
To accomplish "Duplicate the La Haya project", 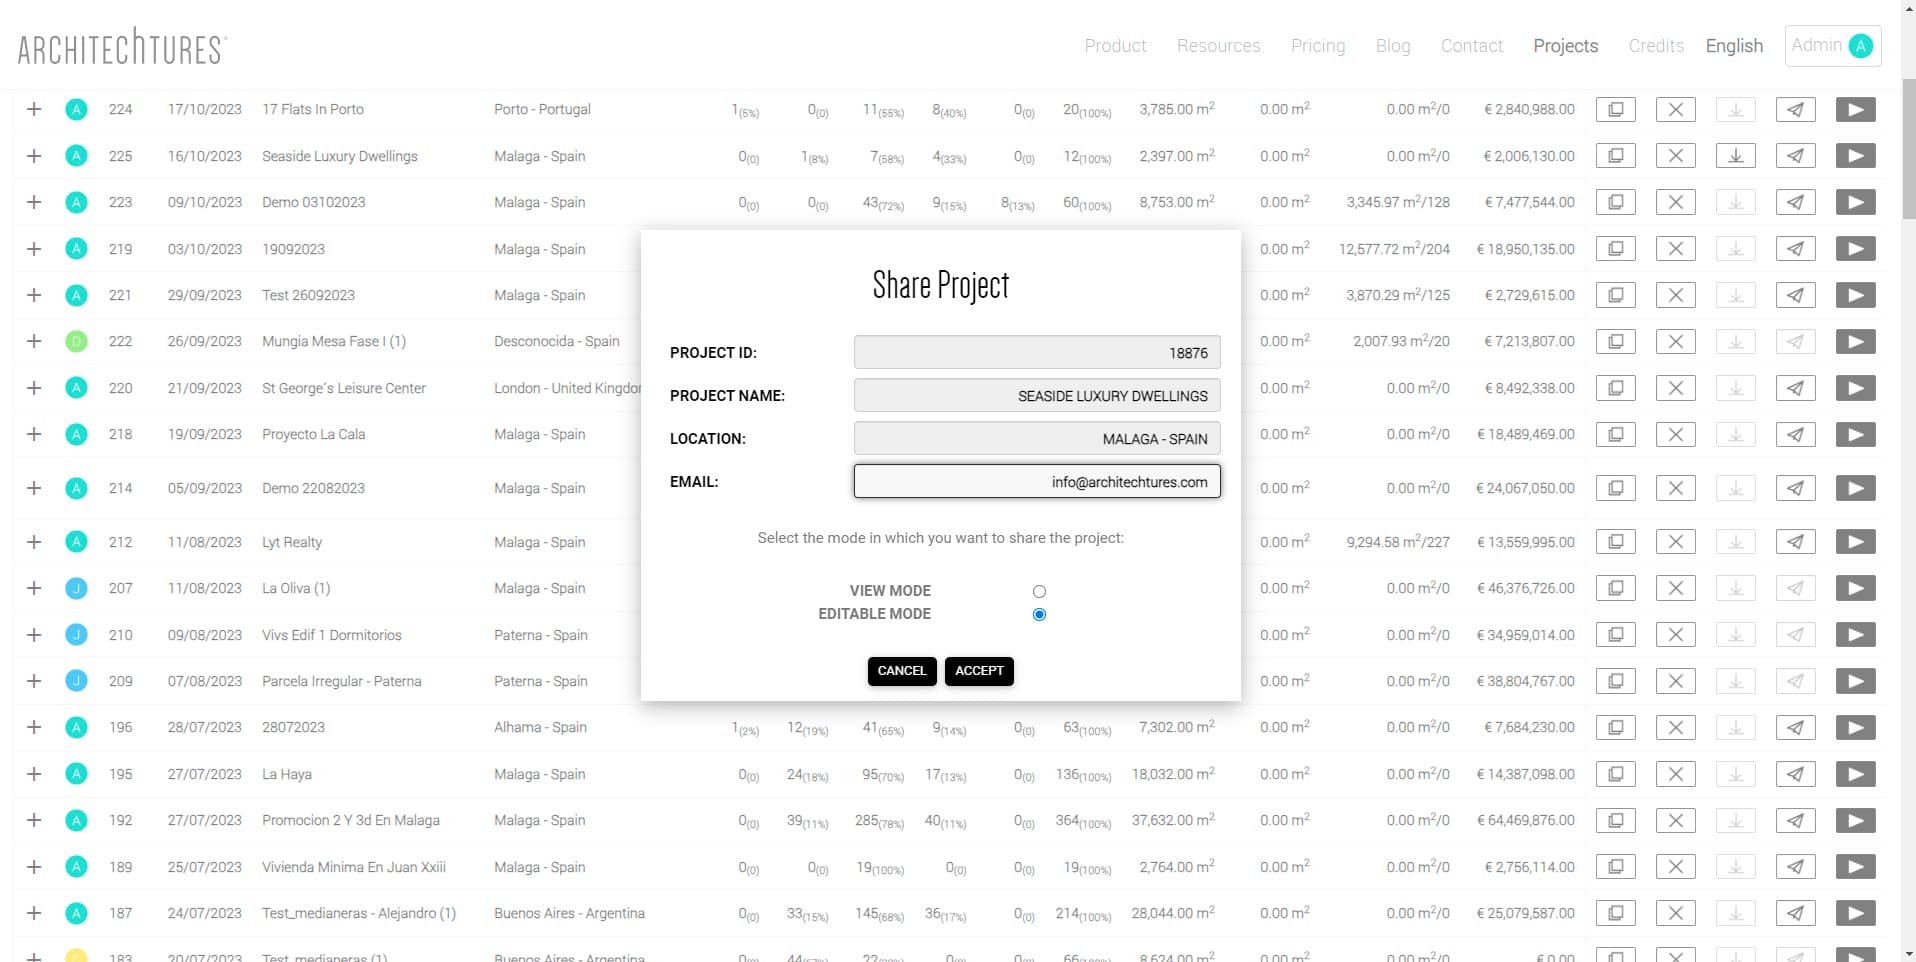I will (1616, 773).
